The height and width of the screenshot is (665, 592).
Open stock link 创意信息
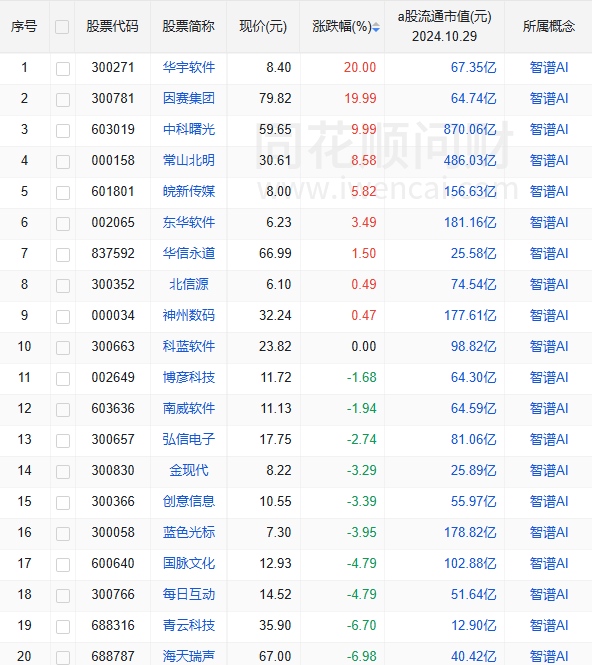pos(189,500)
